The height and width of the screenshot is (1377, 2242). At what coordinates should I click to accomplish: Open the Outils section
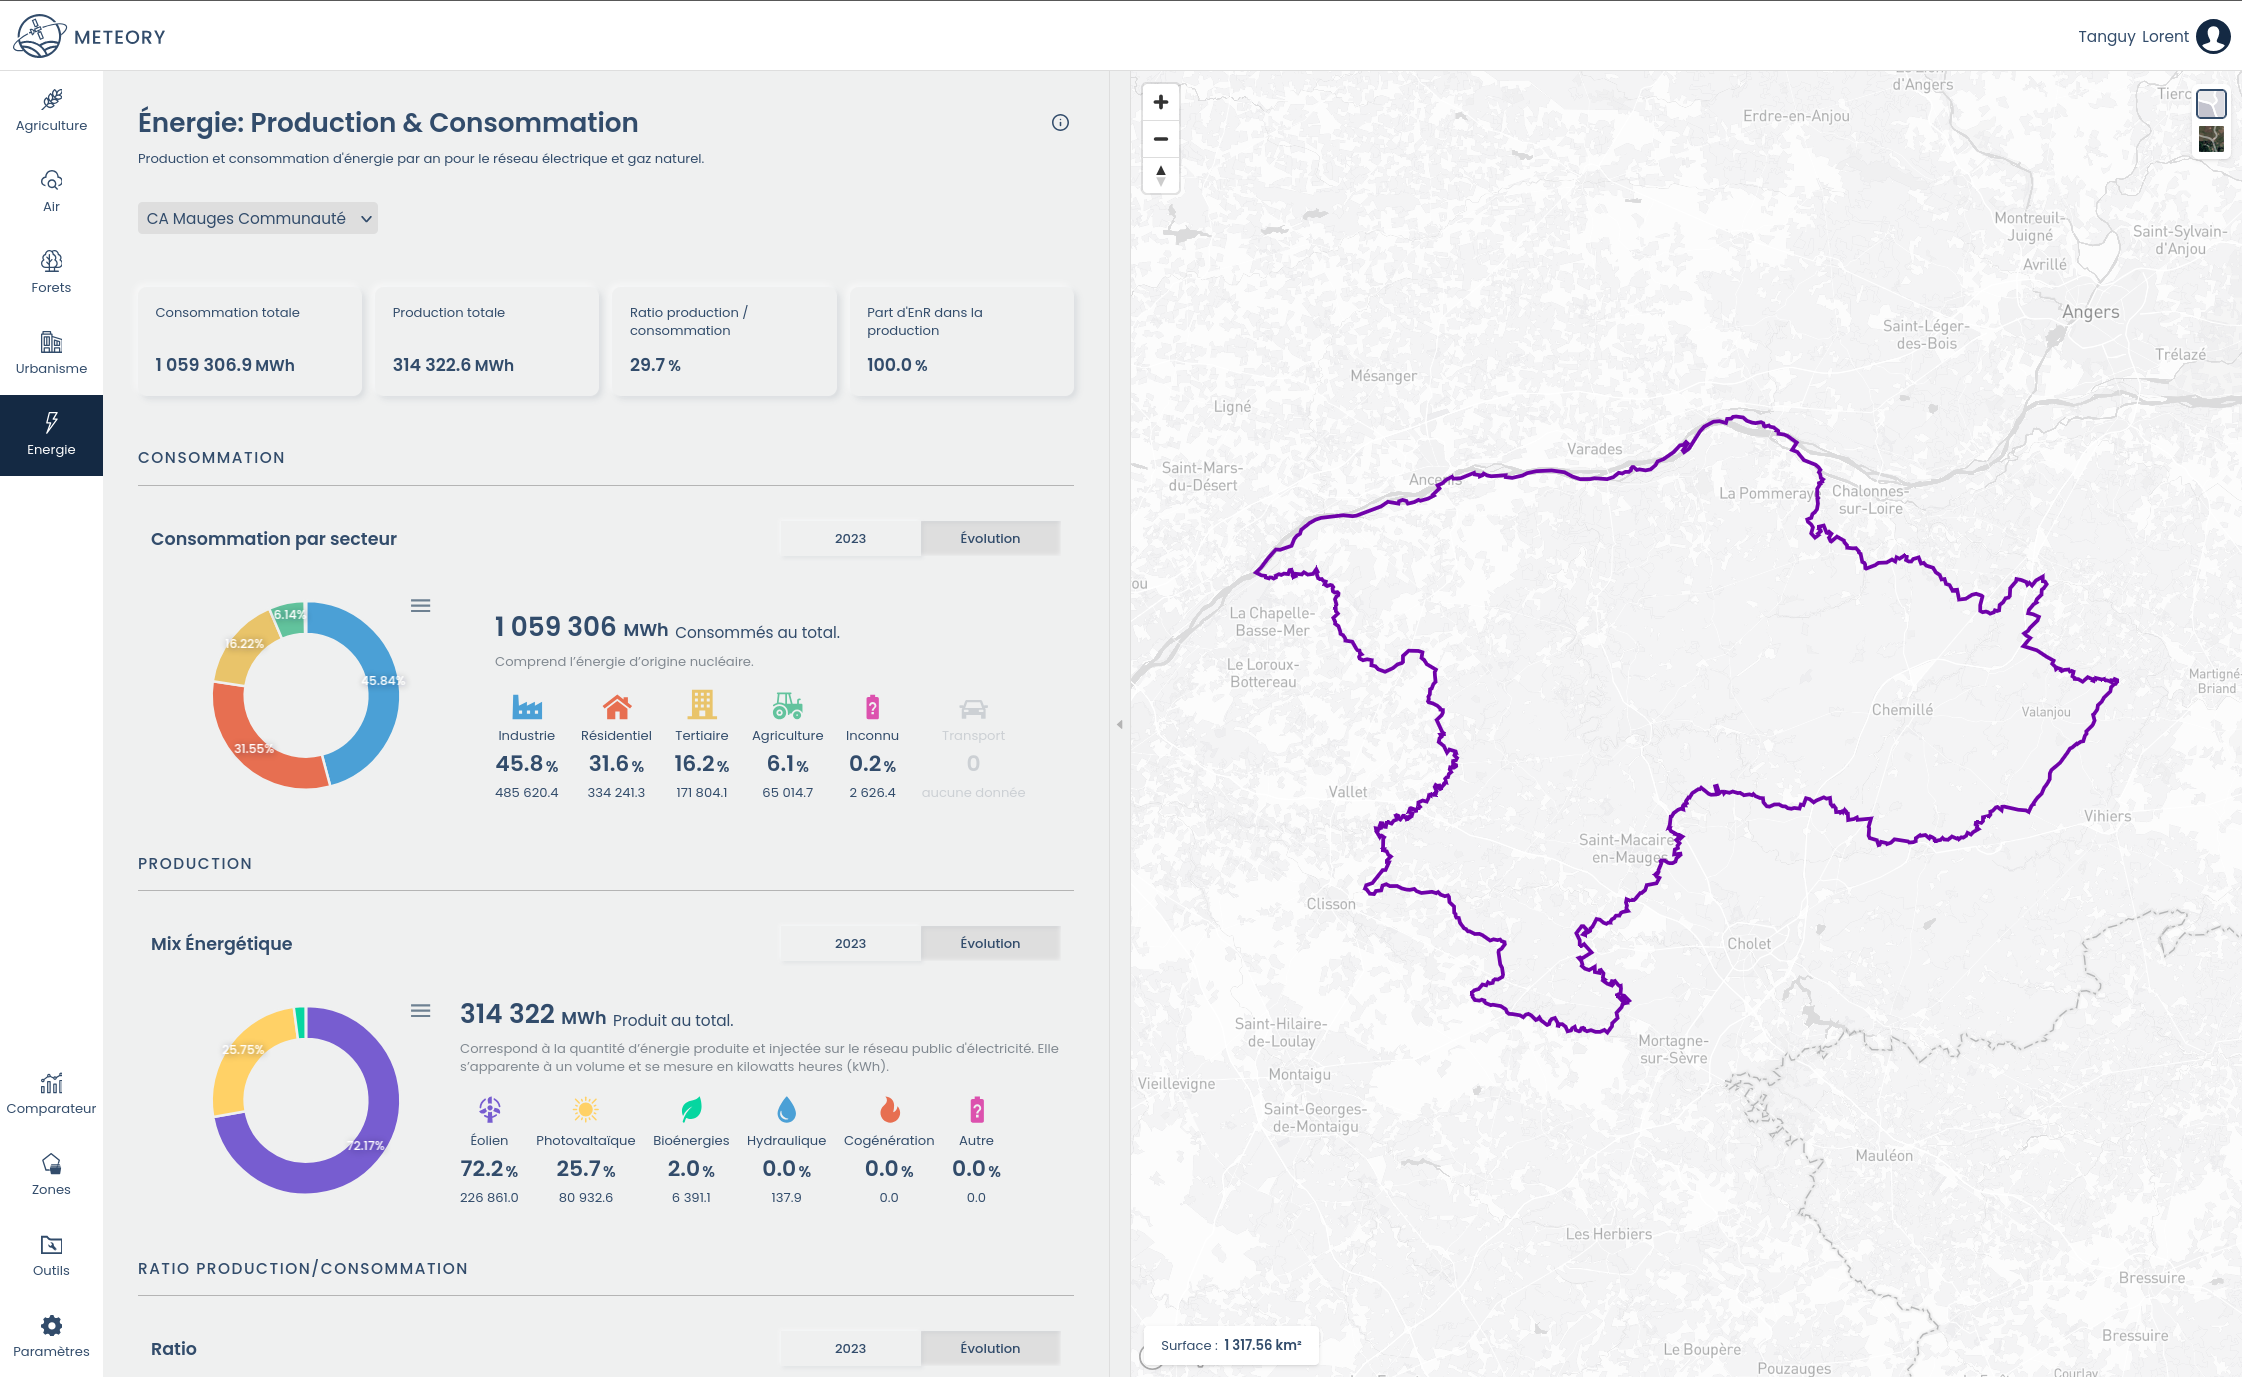click(51, 1256)
